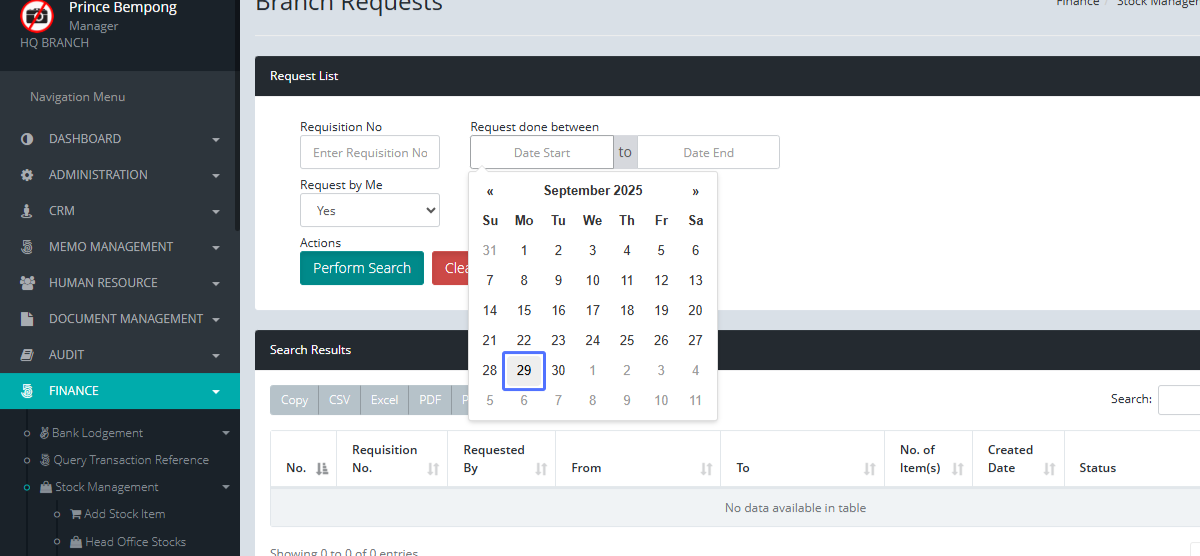Click the Add Stock Item cart icon

click(x=76, y=514)
